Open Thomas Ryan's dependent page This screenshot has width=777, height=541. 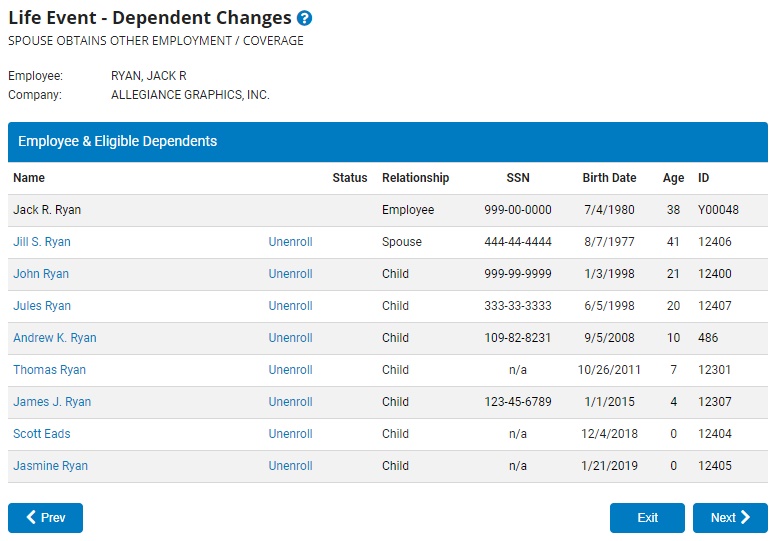49,370
